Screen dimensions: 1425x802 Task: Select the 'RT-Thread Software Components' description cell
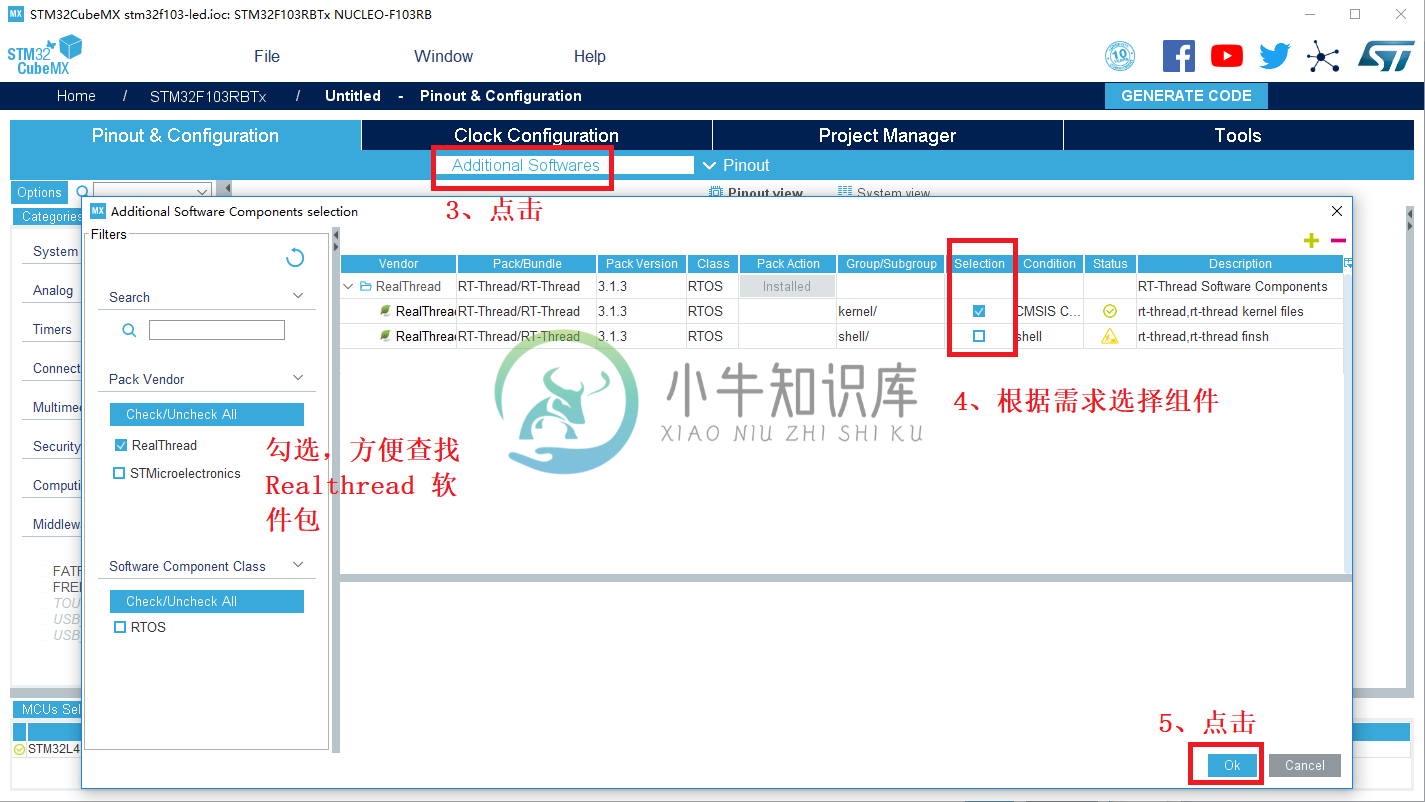point(1240,286)
